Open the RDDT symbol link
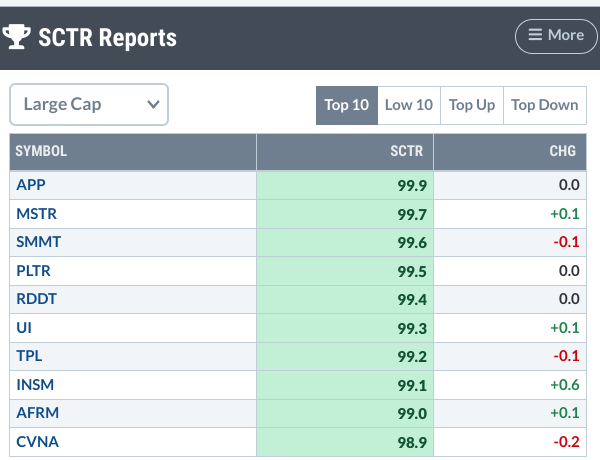Image resolution: width=600 pixels, height=460 pixels. 36,299
